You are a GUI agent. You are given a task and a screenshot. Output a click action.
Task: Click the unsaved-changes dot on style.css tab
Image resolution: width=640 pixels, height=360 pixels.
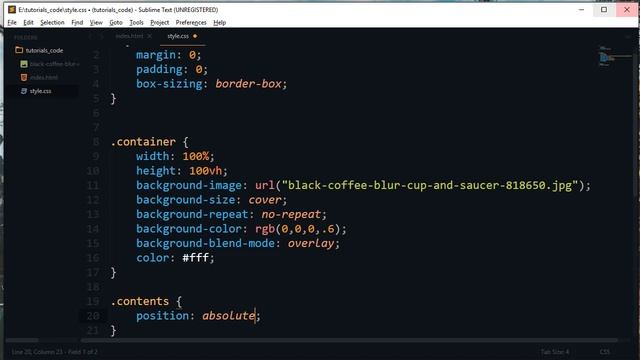[x=195, y=36]
